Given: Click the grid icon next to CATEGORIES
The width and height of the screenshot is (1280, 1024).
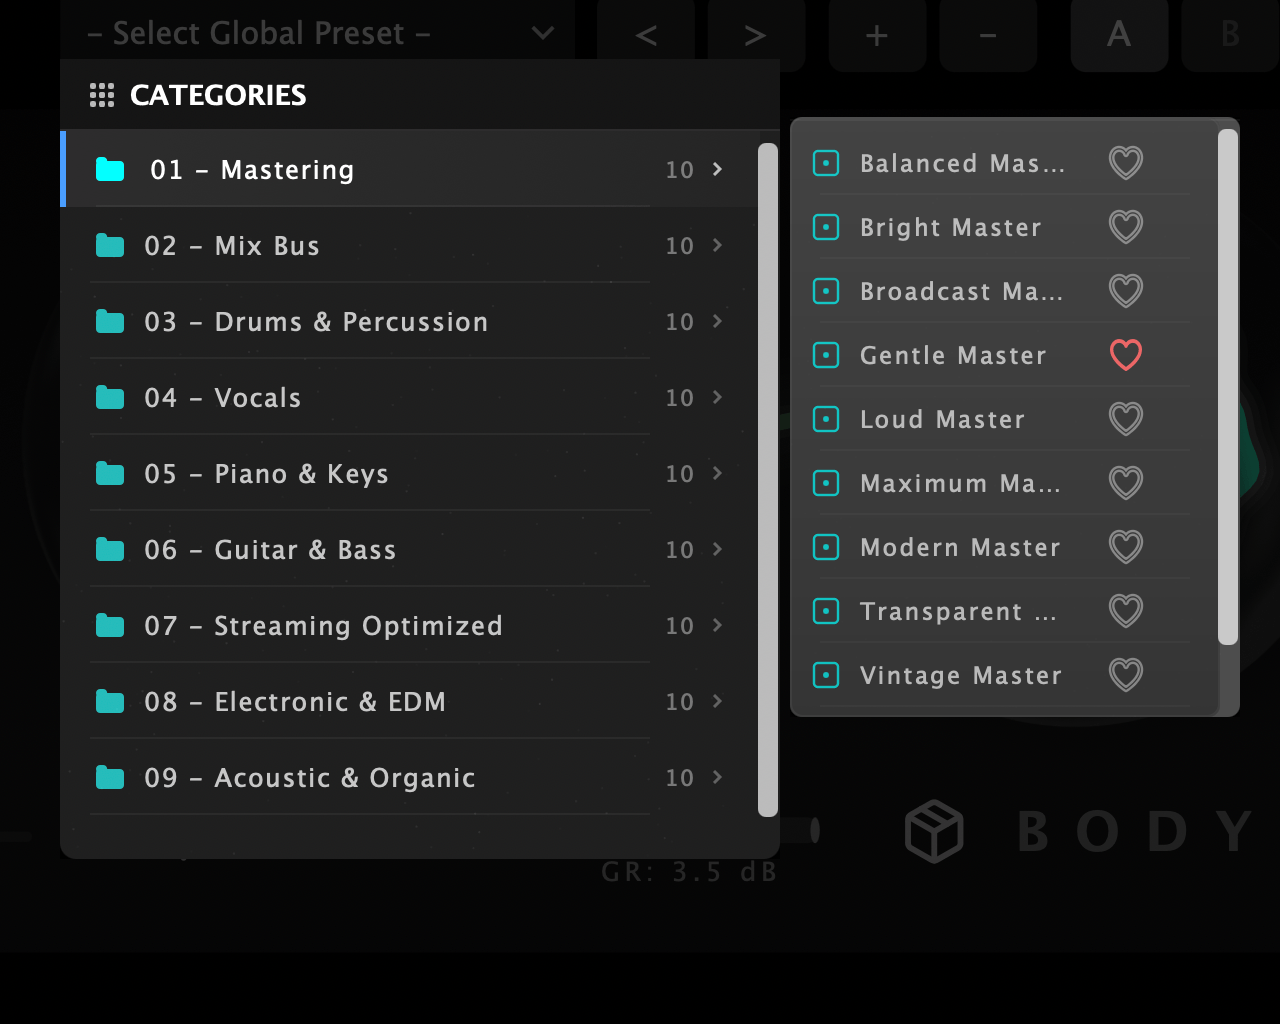Looking at the screenshot, I should 102,95.
